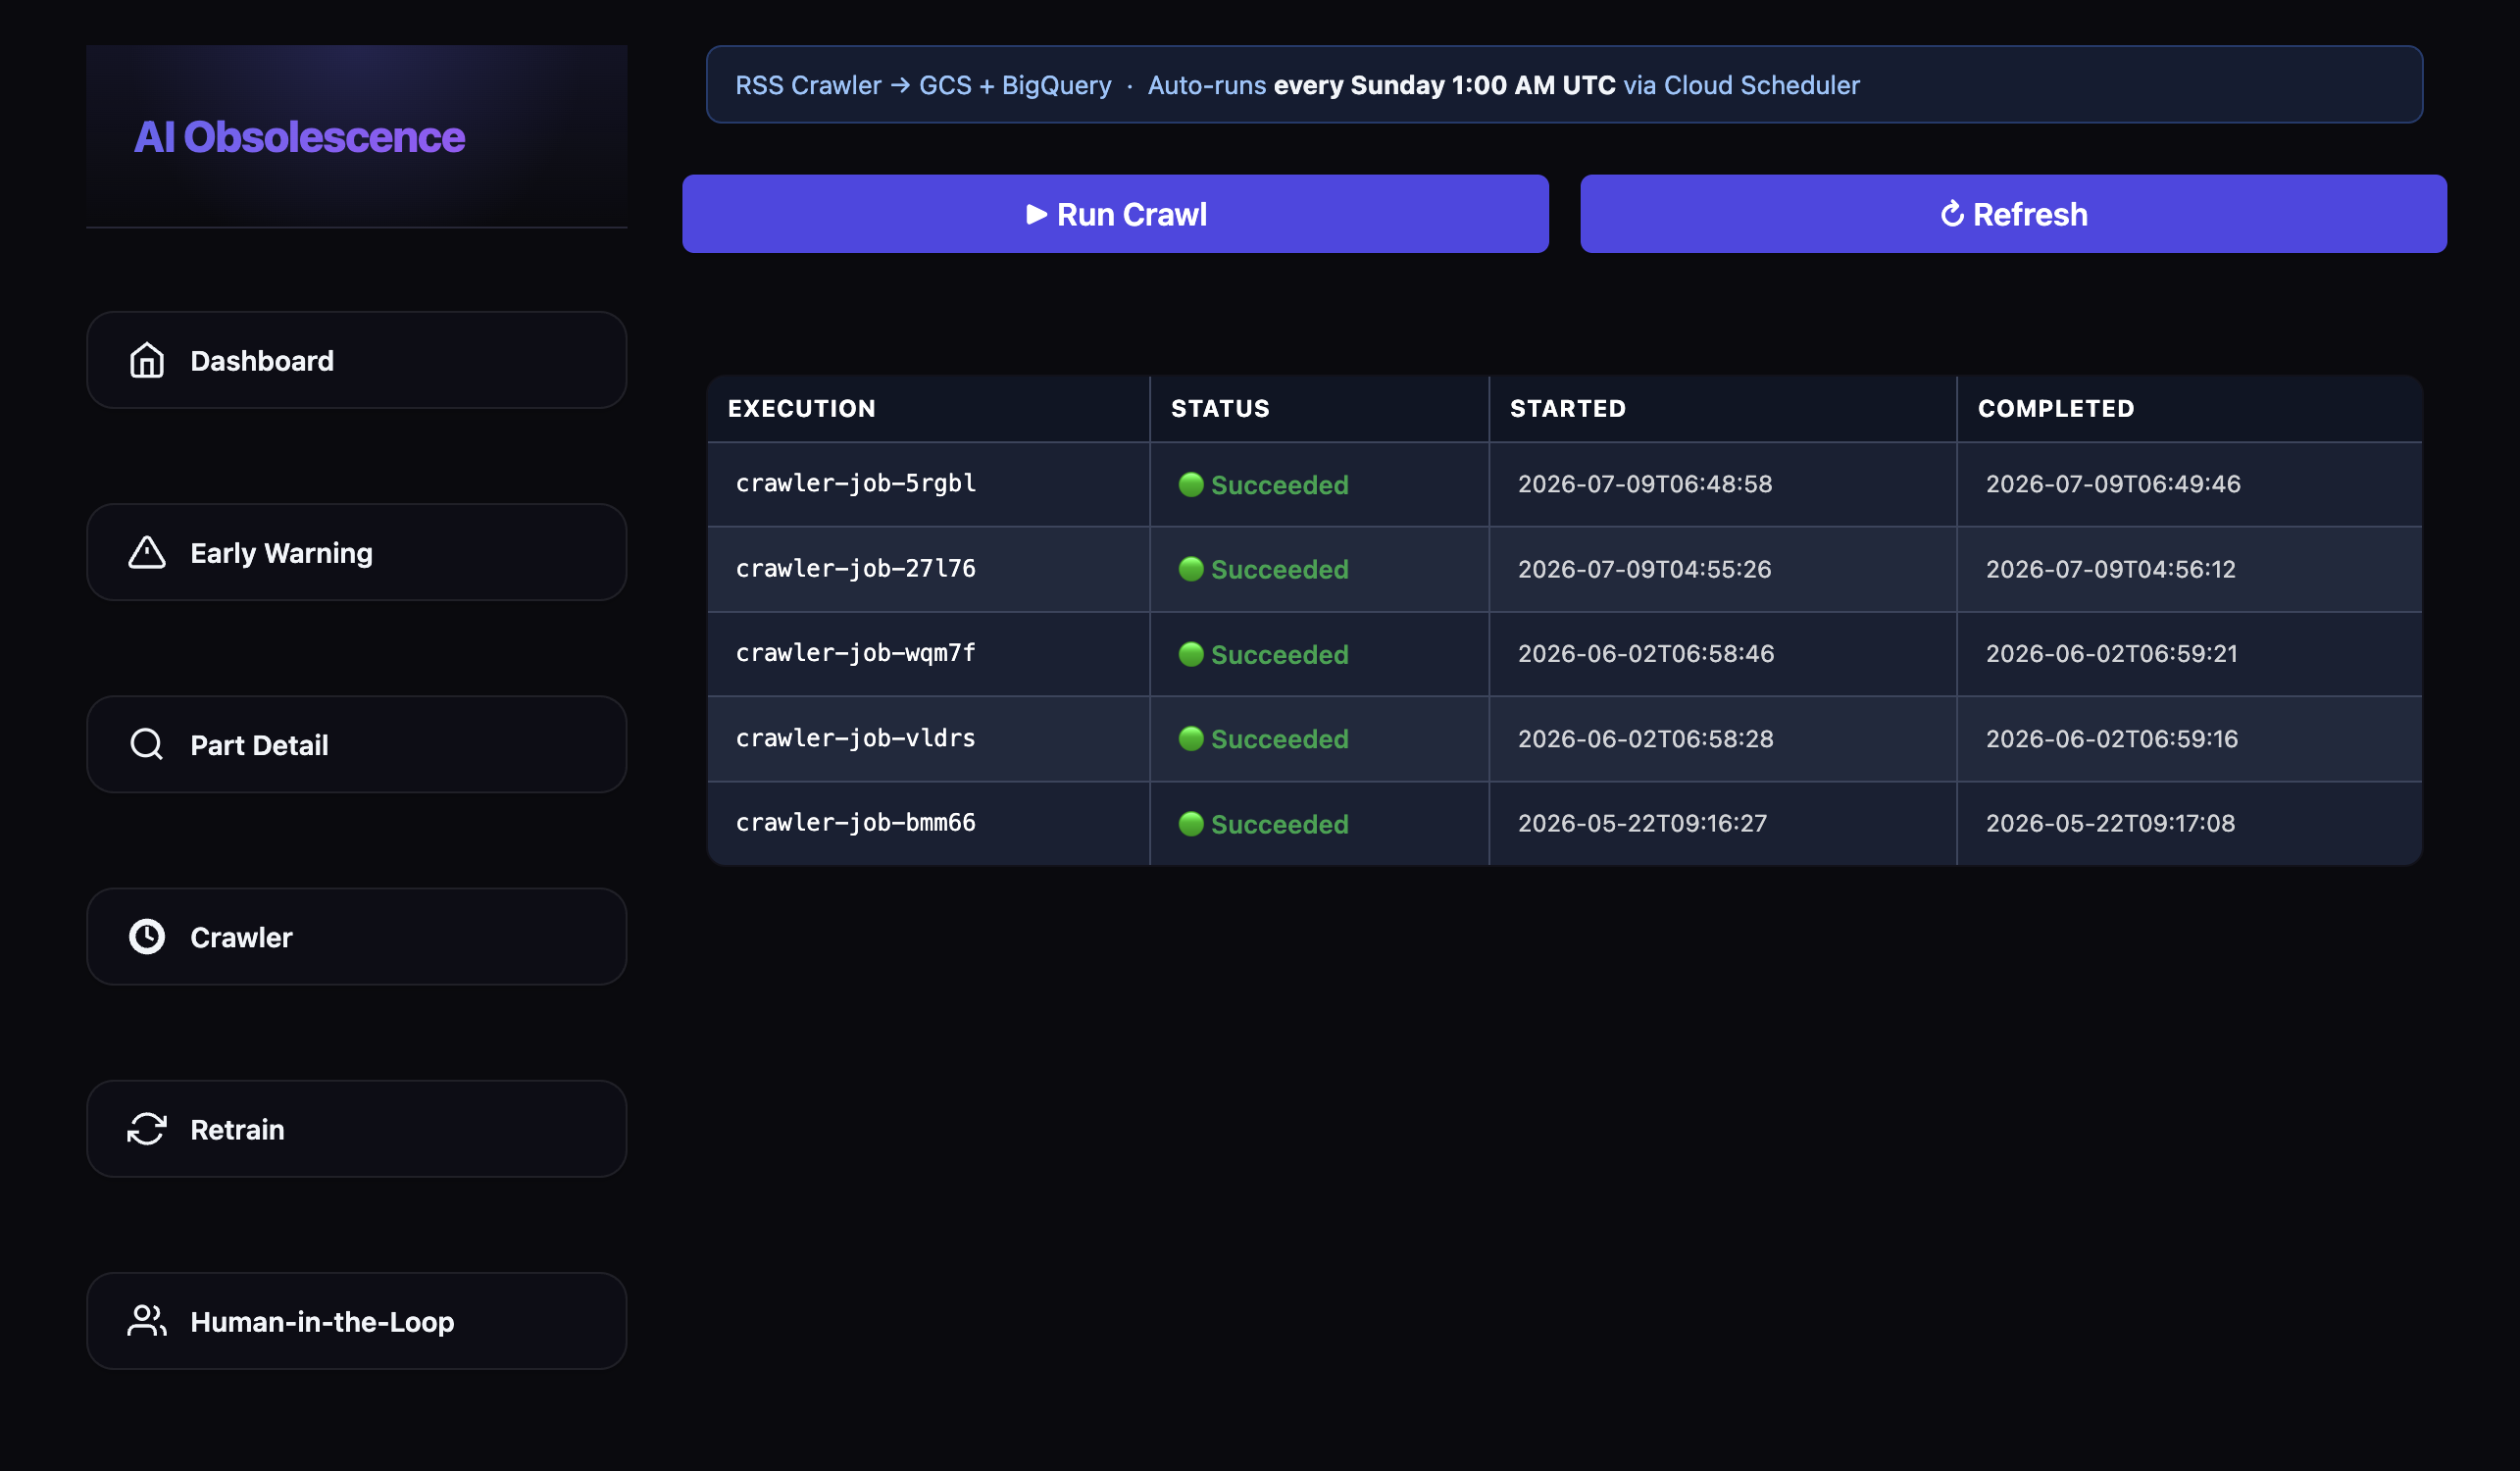Click 'via Cloud Scheduler' banner text
This screenshot has height=1471, width=2520.
pos(1741,85)
